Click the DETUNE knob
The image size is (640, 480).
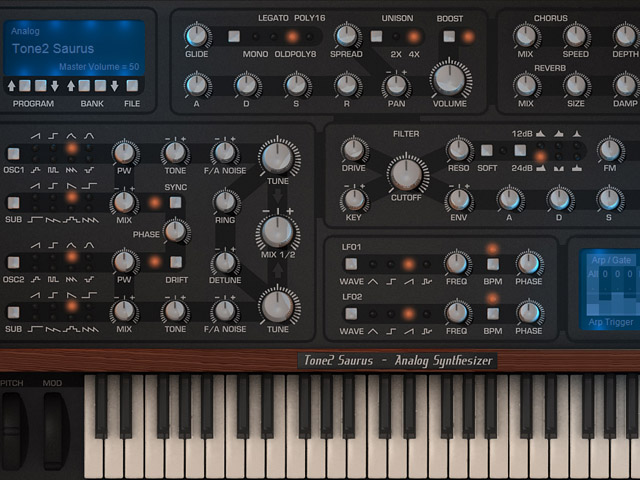click(225, 262)
